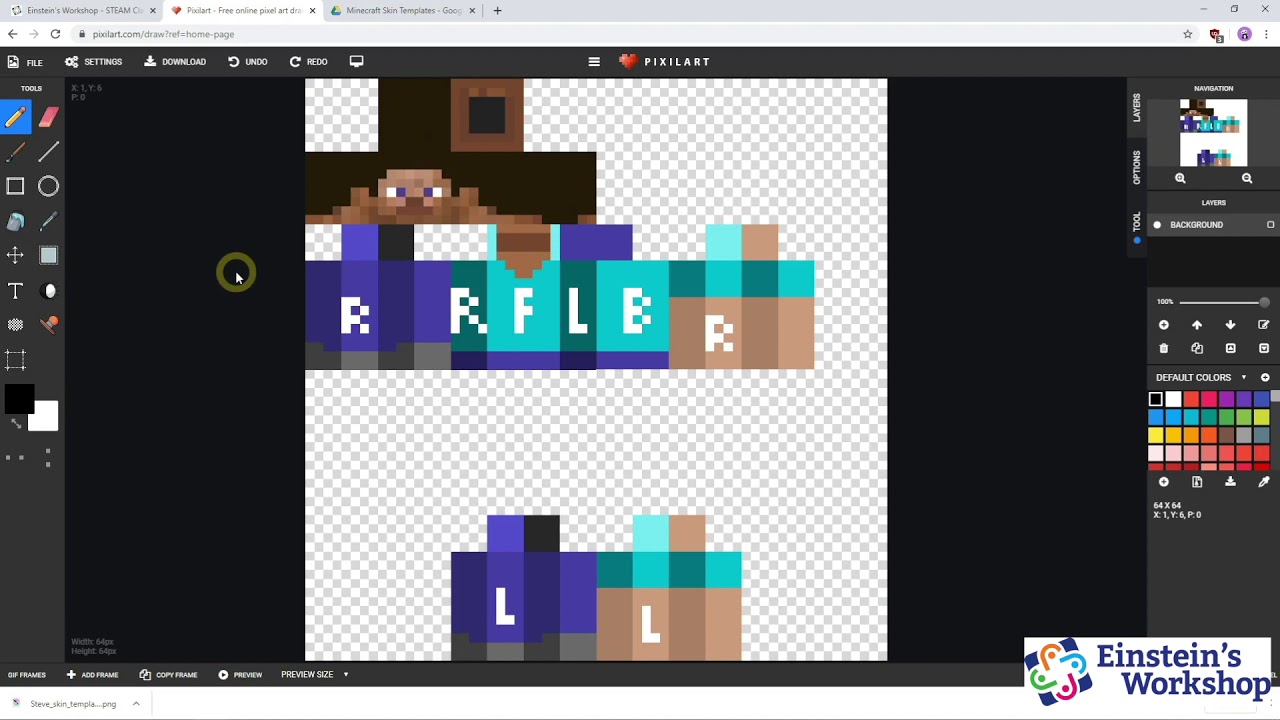The width and height of the screenshot is (1280, 720).
Task: Add new color palette plus icon
Action: click(1265, 377)
